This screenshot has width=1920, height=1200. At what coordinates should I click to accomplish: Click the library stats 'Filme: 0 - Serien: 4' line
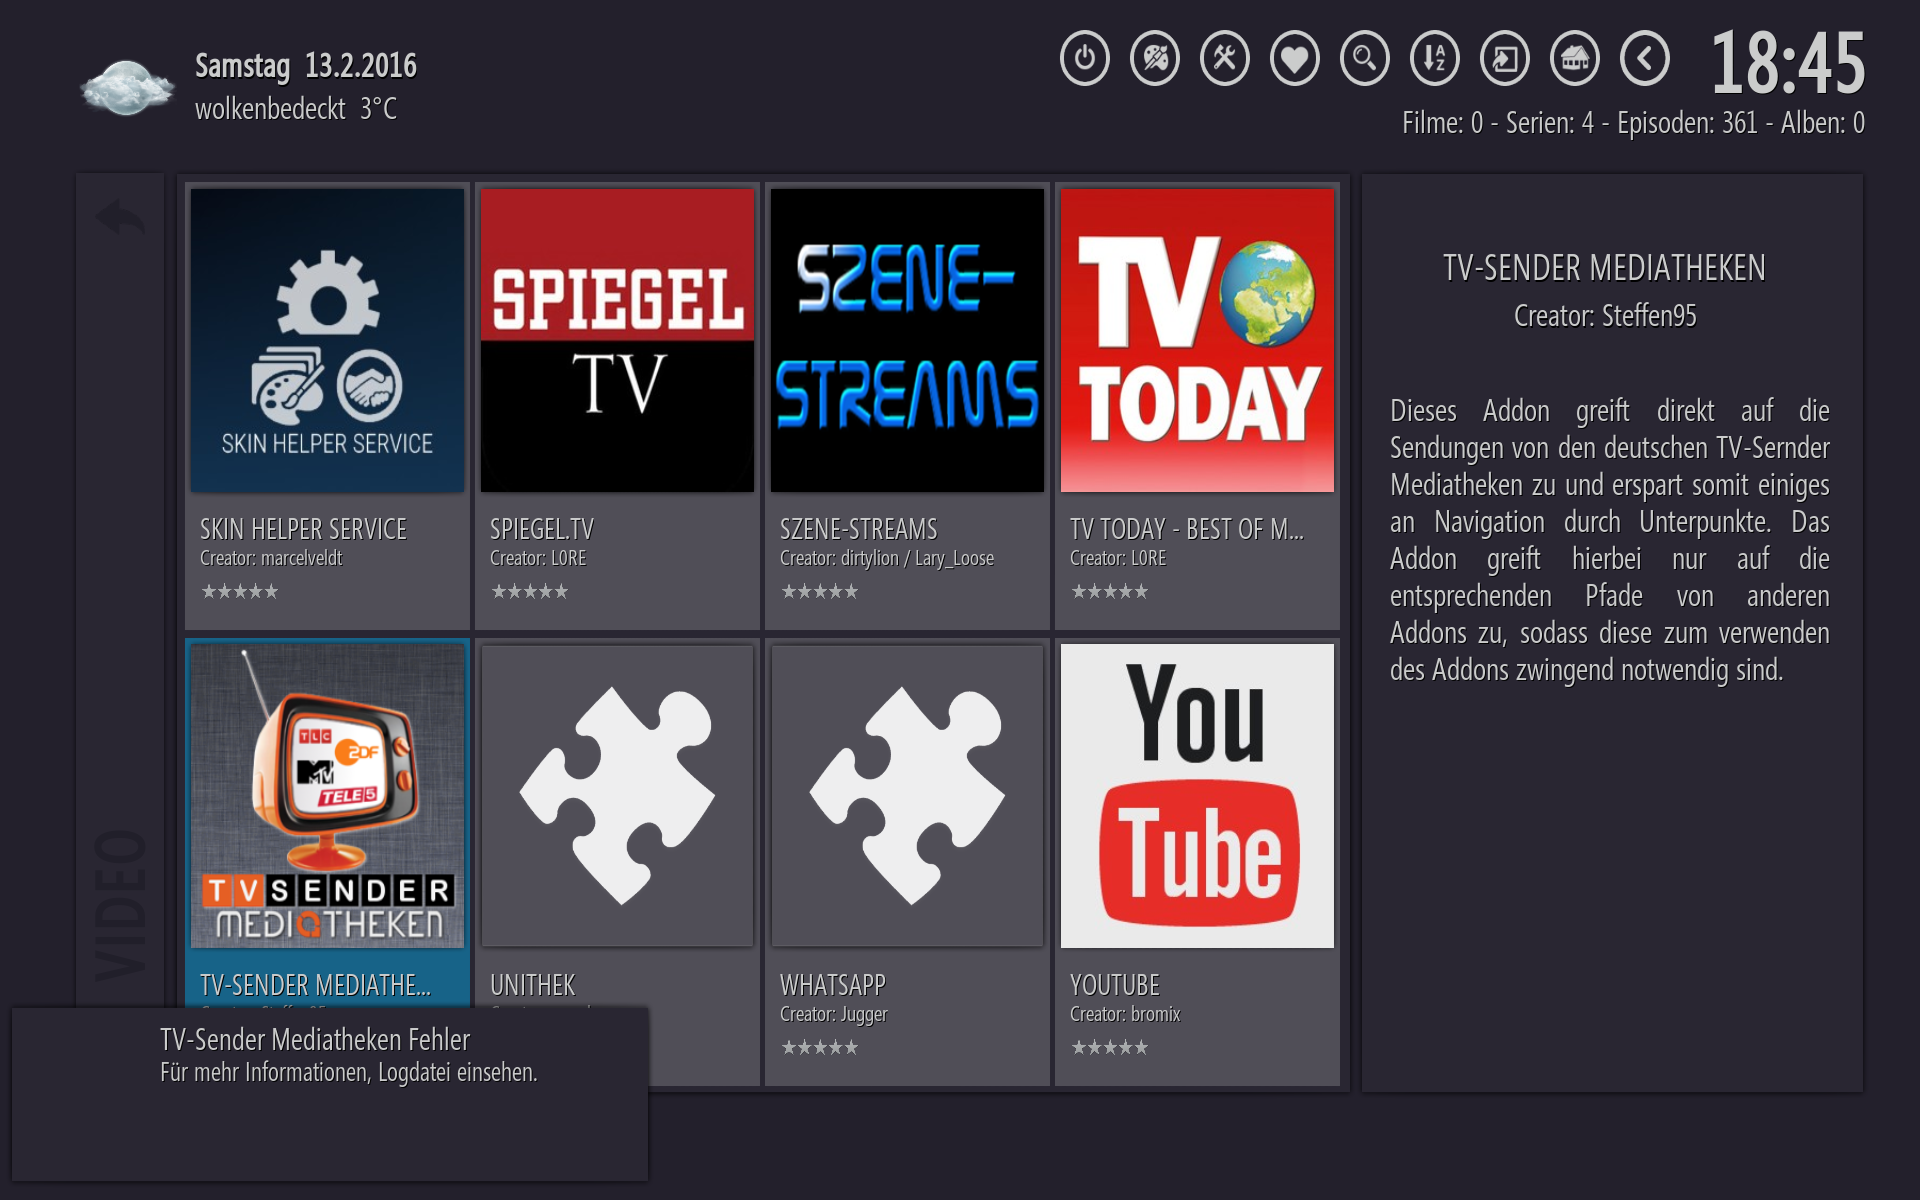coord(1633,123)
